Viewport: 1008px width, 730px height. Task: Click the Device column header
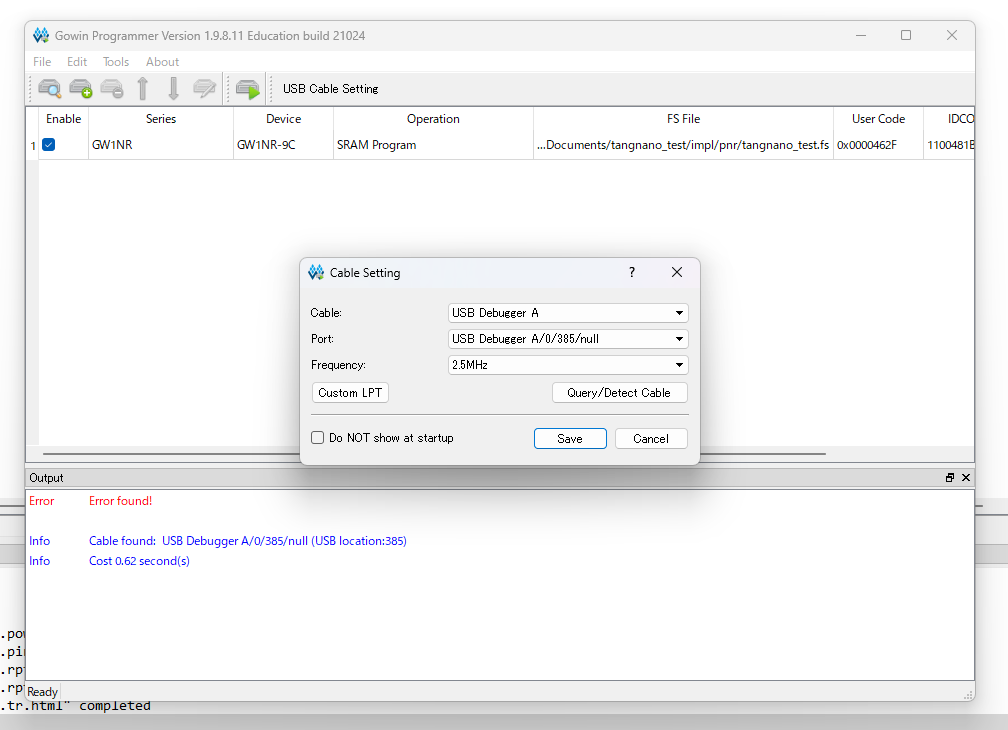(x=284, y=119)
